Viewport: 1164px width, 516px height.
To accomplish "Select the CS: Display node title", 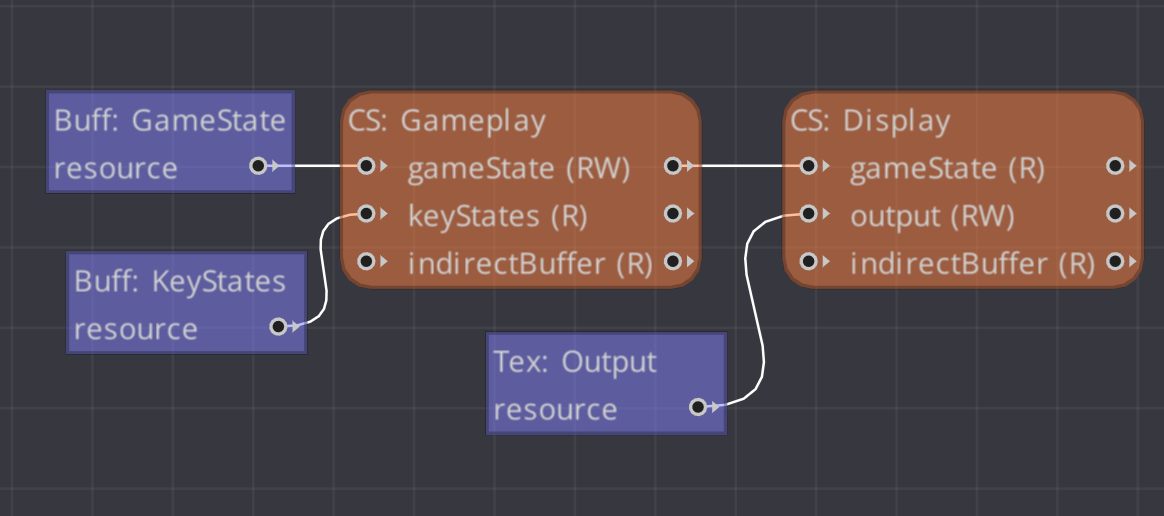I will coord(870,121).
